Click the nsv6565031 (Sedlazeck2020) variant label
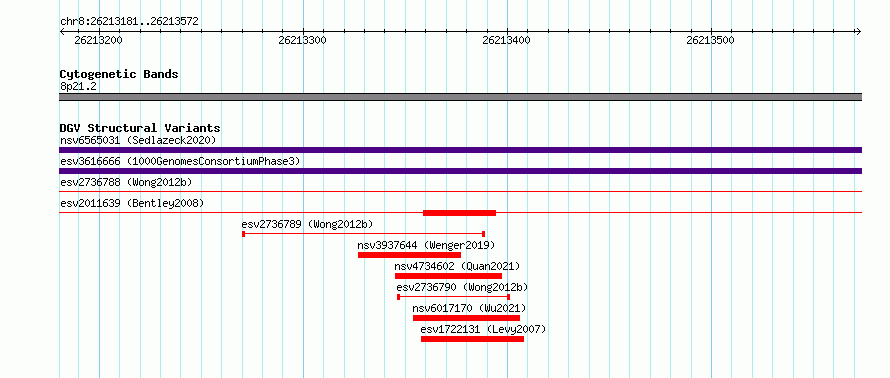 pos(138,140)
